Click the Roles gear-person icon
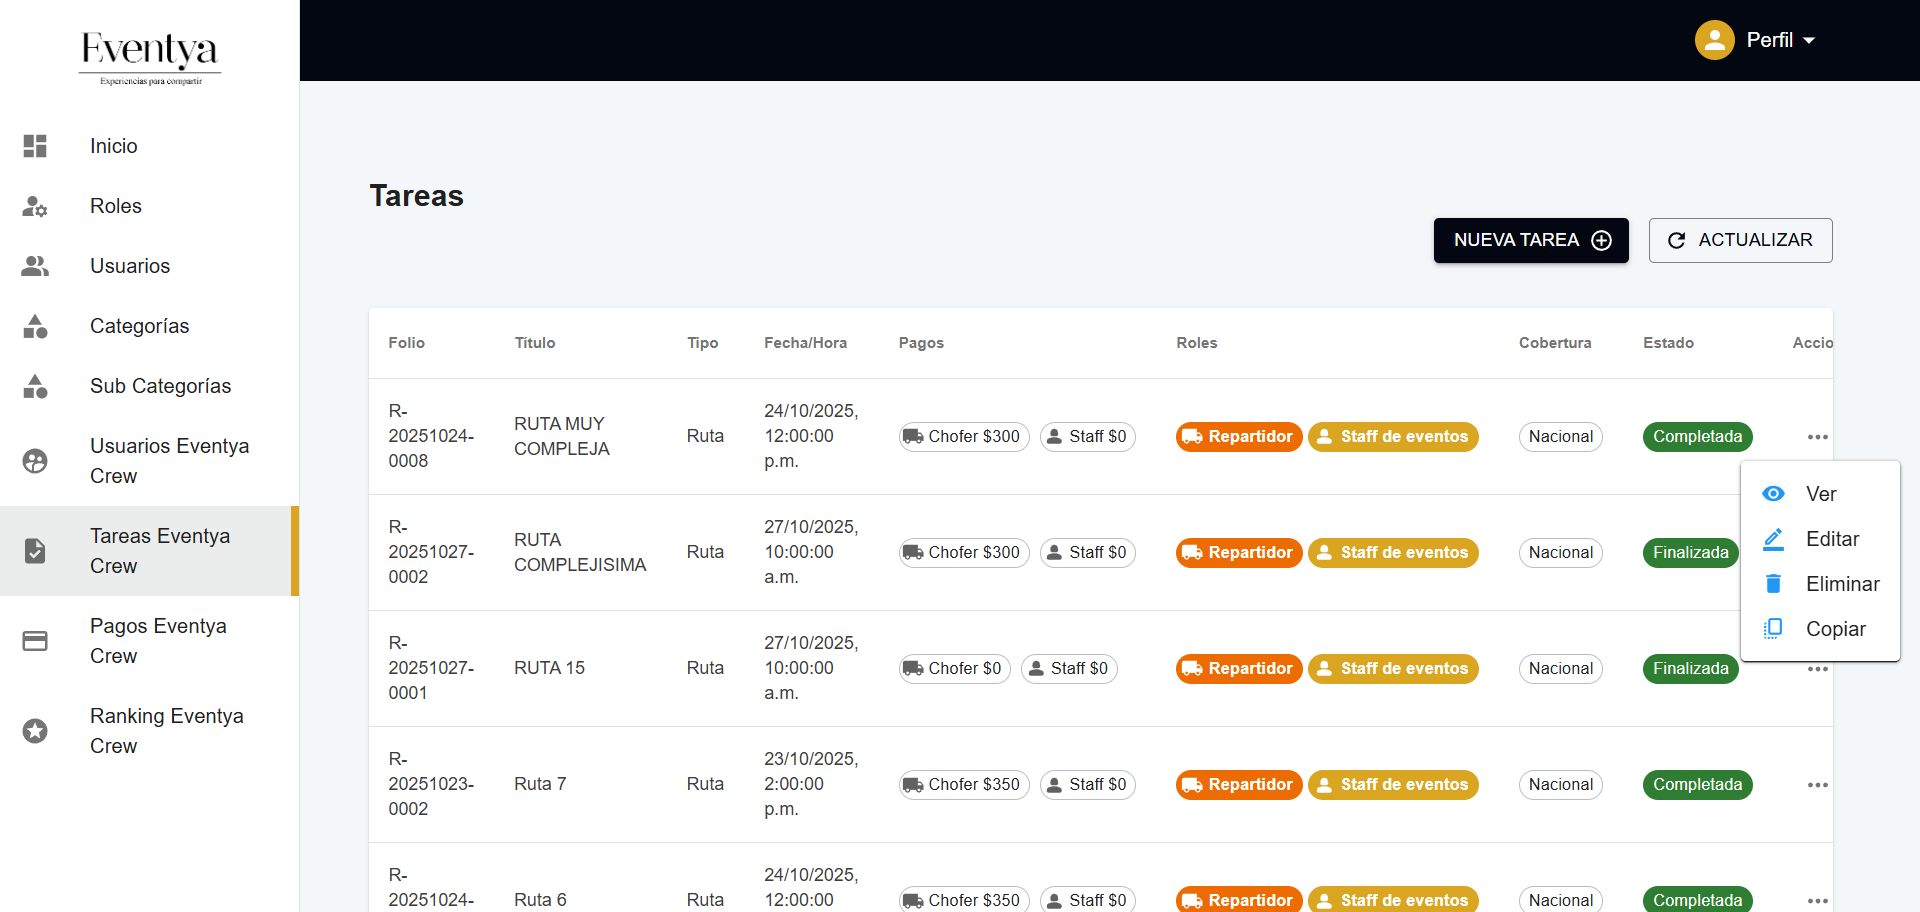The height and width of the screenshot is (912, 1920). [35, 206]
